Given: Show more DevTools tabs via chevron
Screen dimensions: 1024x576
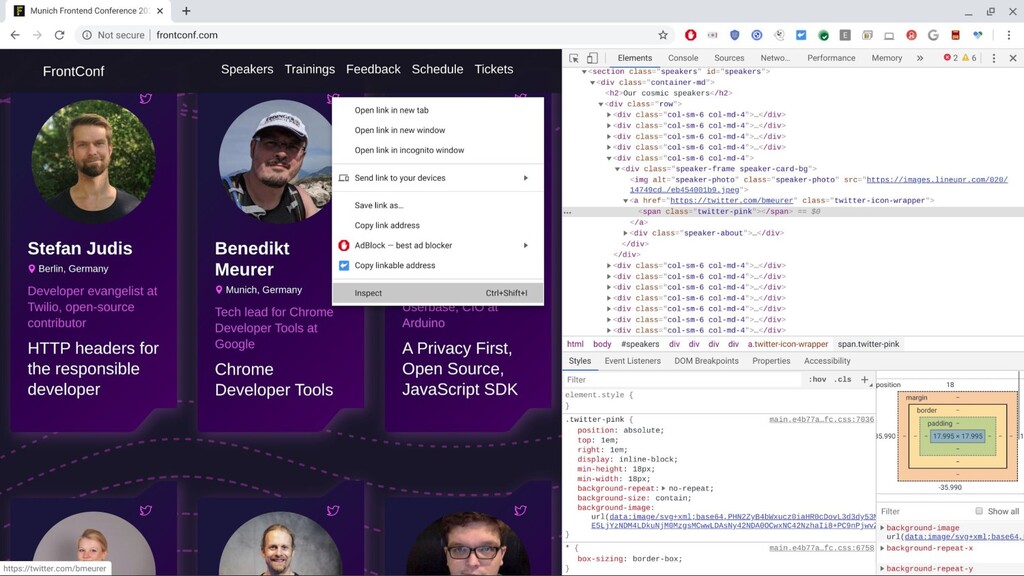Looking at the screenshot, I should (920, 58).
